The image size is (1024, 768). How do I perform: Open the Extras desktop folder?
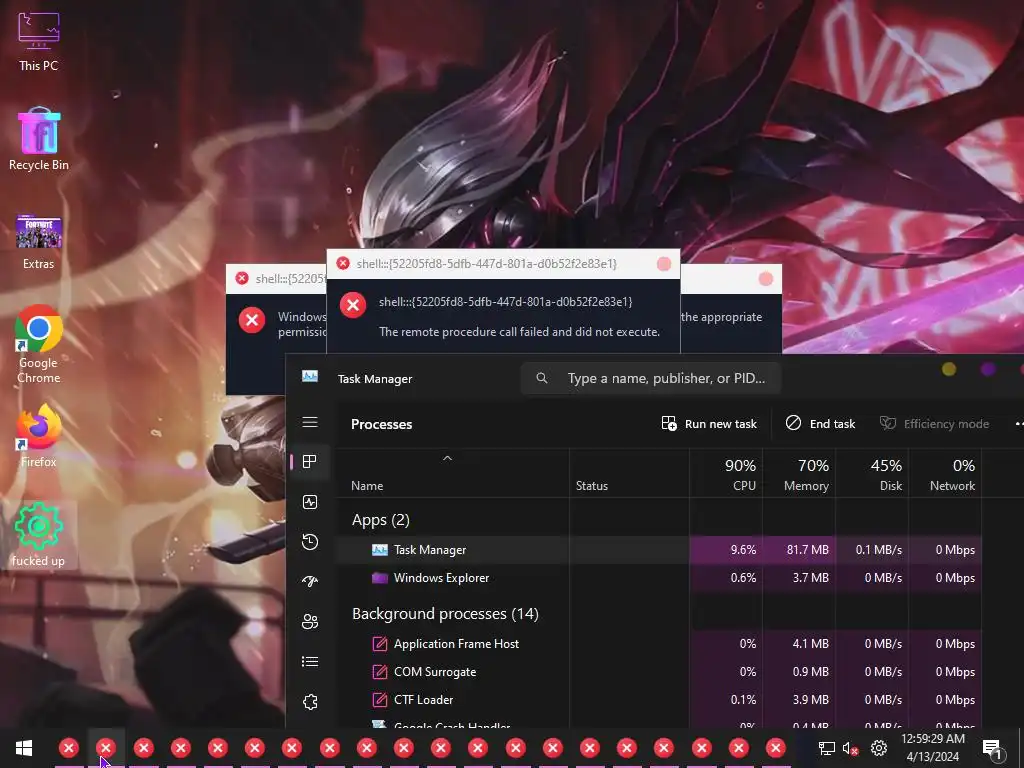click(x=39, y=242)
